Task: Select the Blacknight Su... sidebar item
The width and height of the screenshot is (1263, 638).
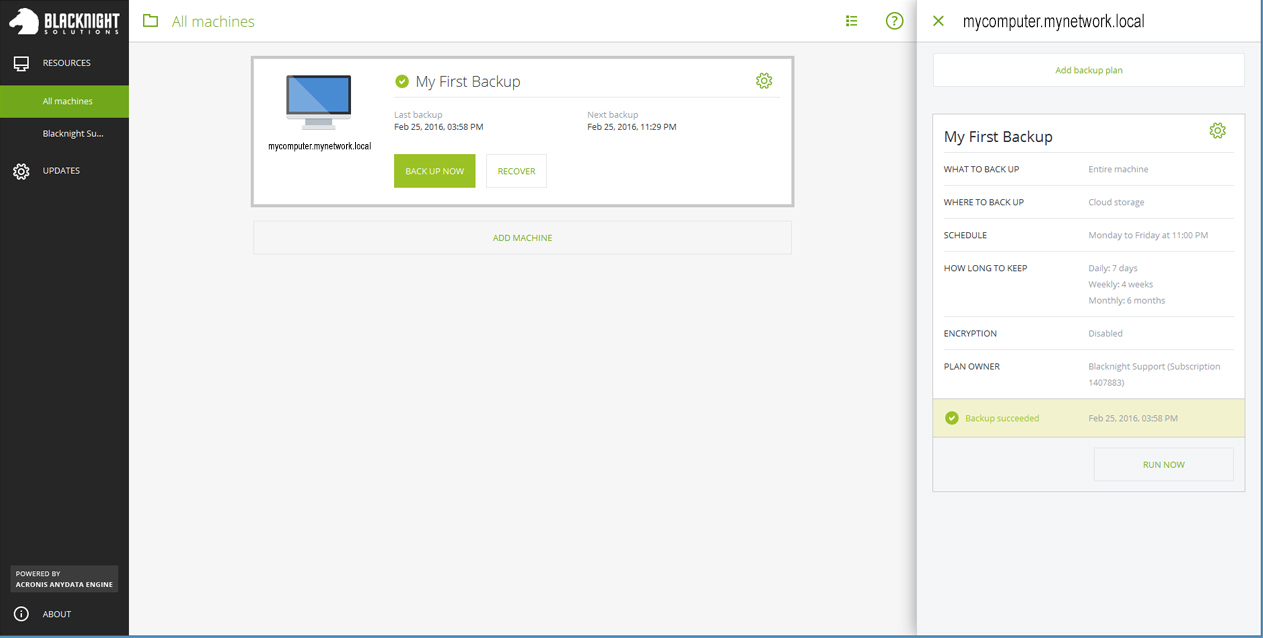Action: (x=72, y=133)
